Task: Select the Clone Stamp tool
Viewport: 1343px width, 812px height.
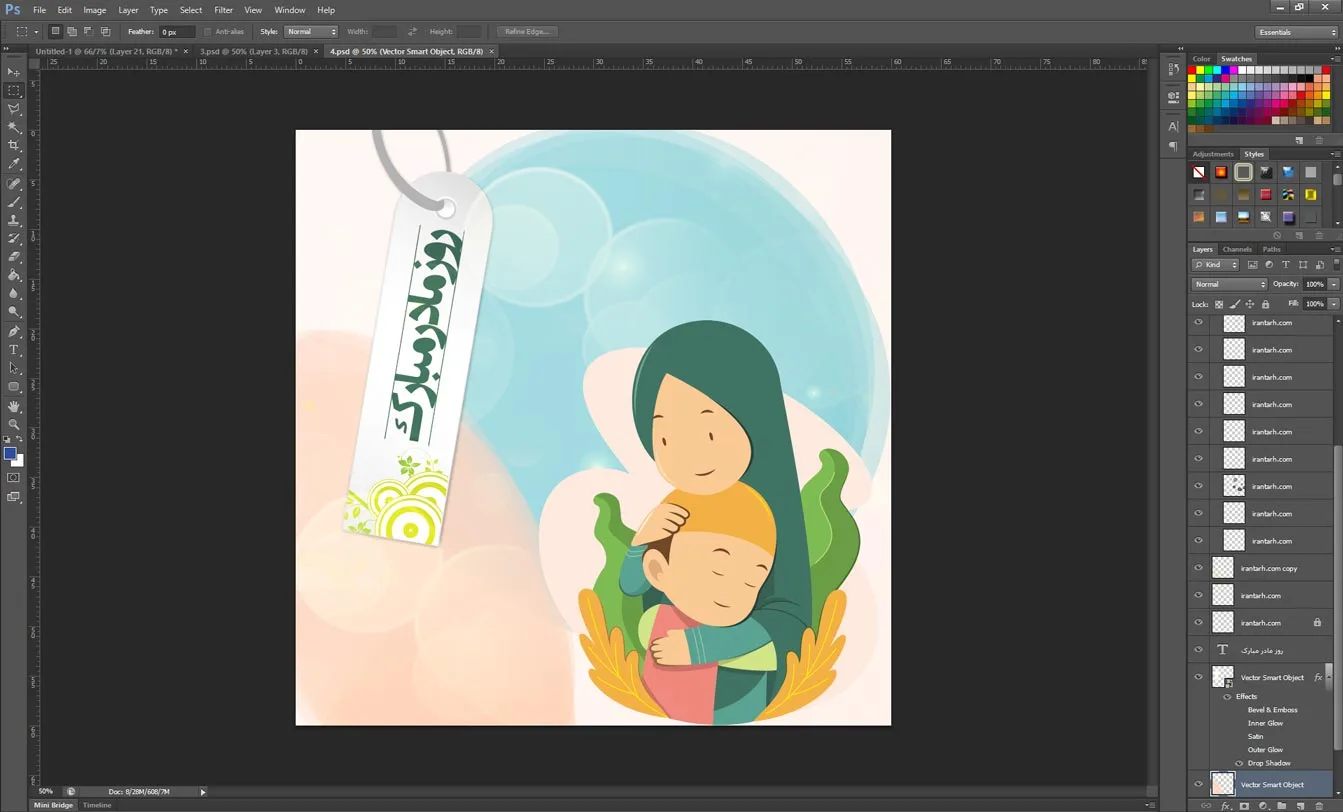Action: pyautogui.click(x=14, y=220)
